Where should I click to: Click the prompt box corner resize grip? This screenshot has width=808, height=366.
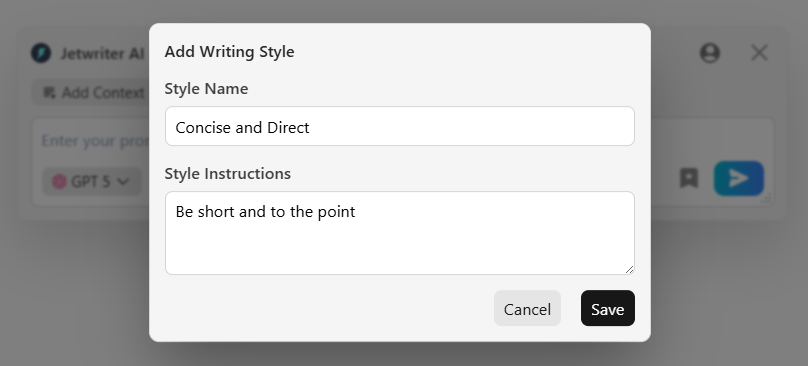[x=766, y=198]
